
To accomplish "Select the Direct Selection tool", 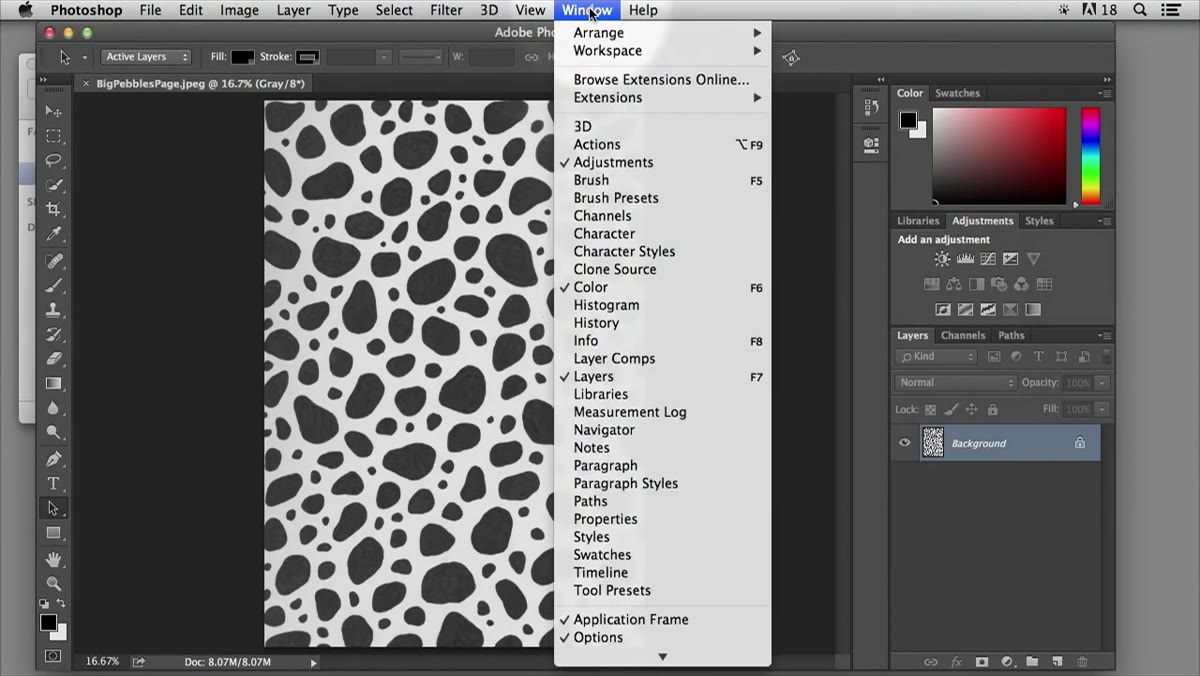I will click(54, 508).
